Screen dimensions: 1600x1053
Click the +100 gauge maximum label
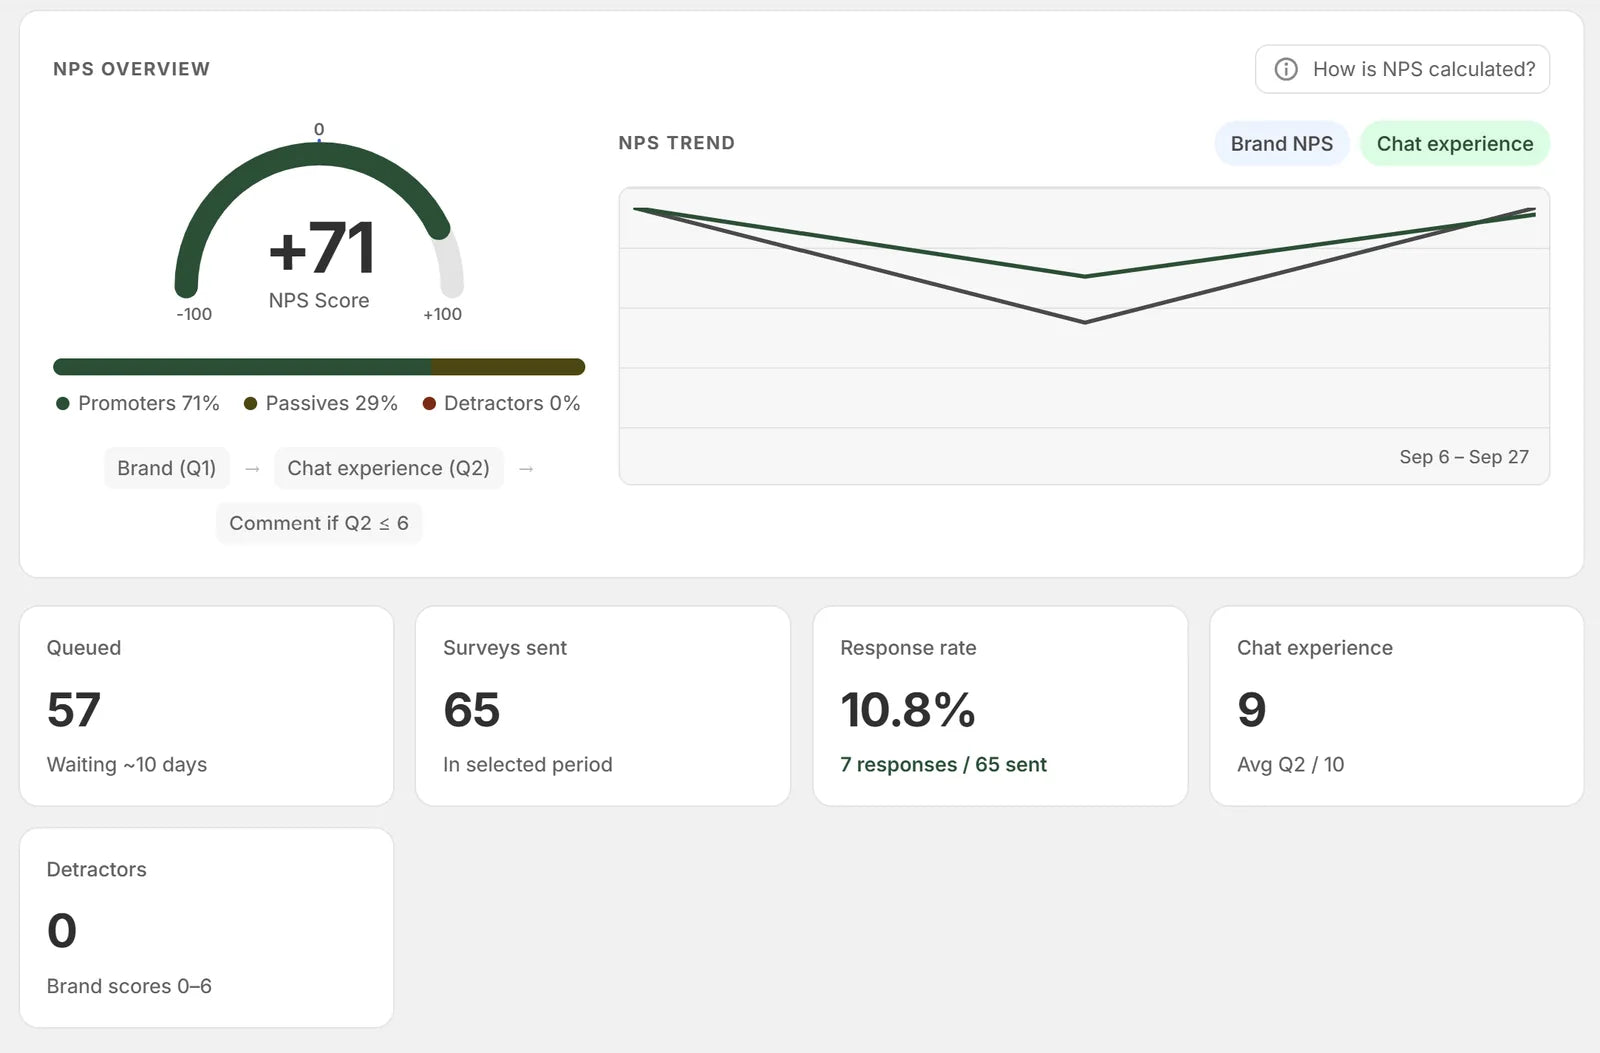[x=442, y=314]
